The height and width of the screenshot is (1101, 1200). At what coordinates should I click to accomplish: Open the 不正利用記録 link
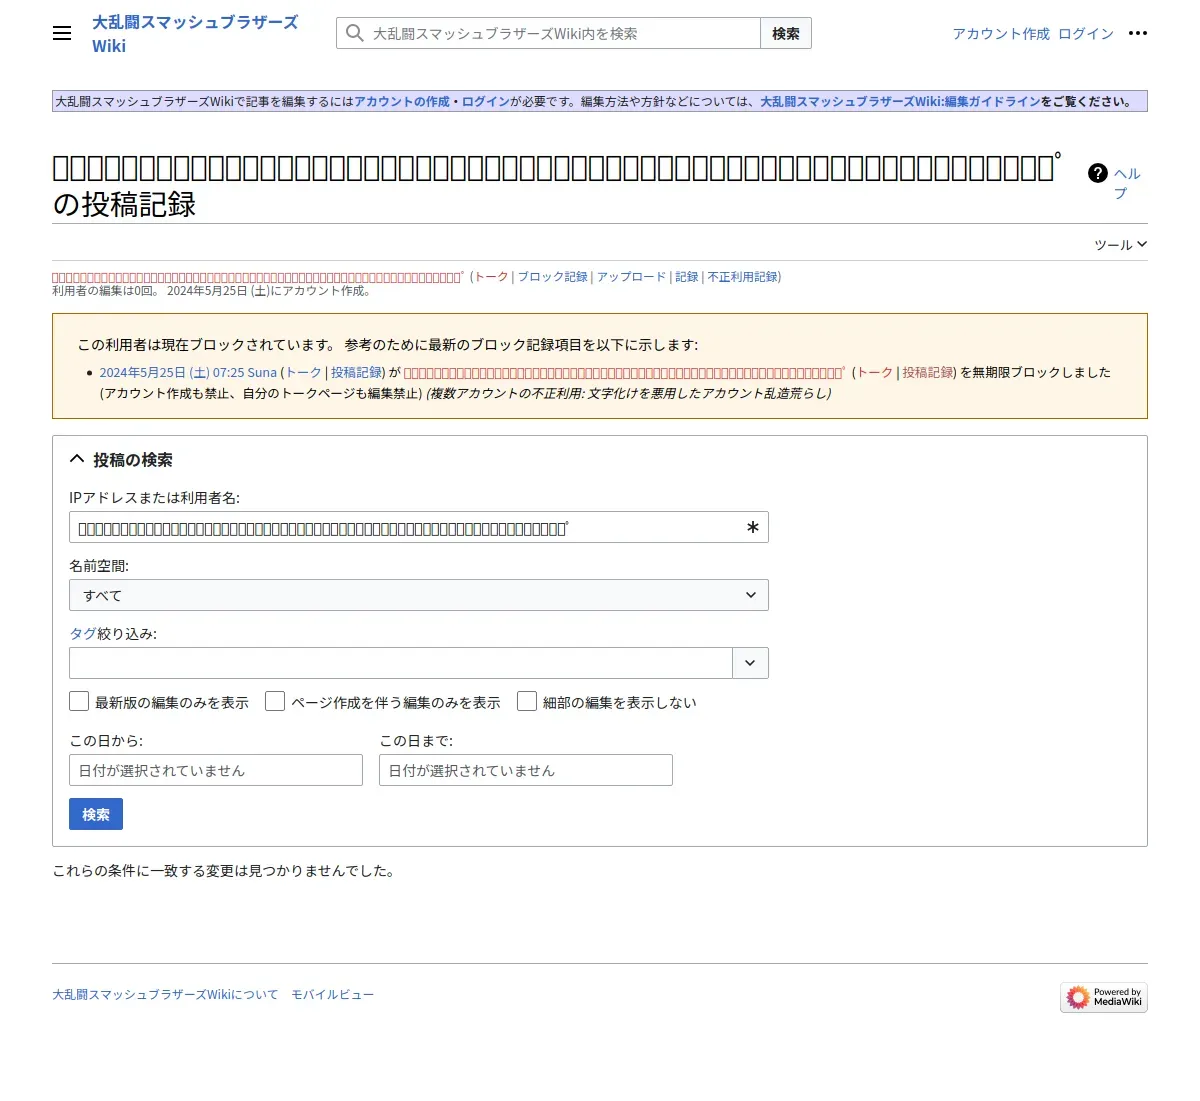pos(742,277)
